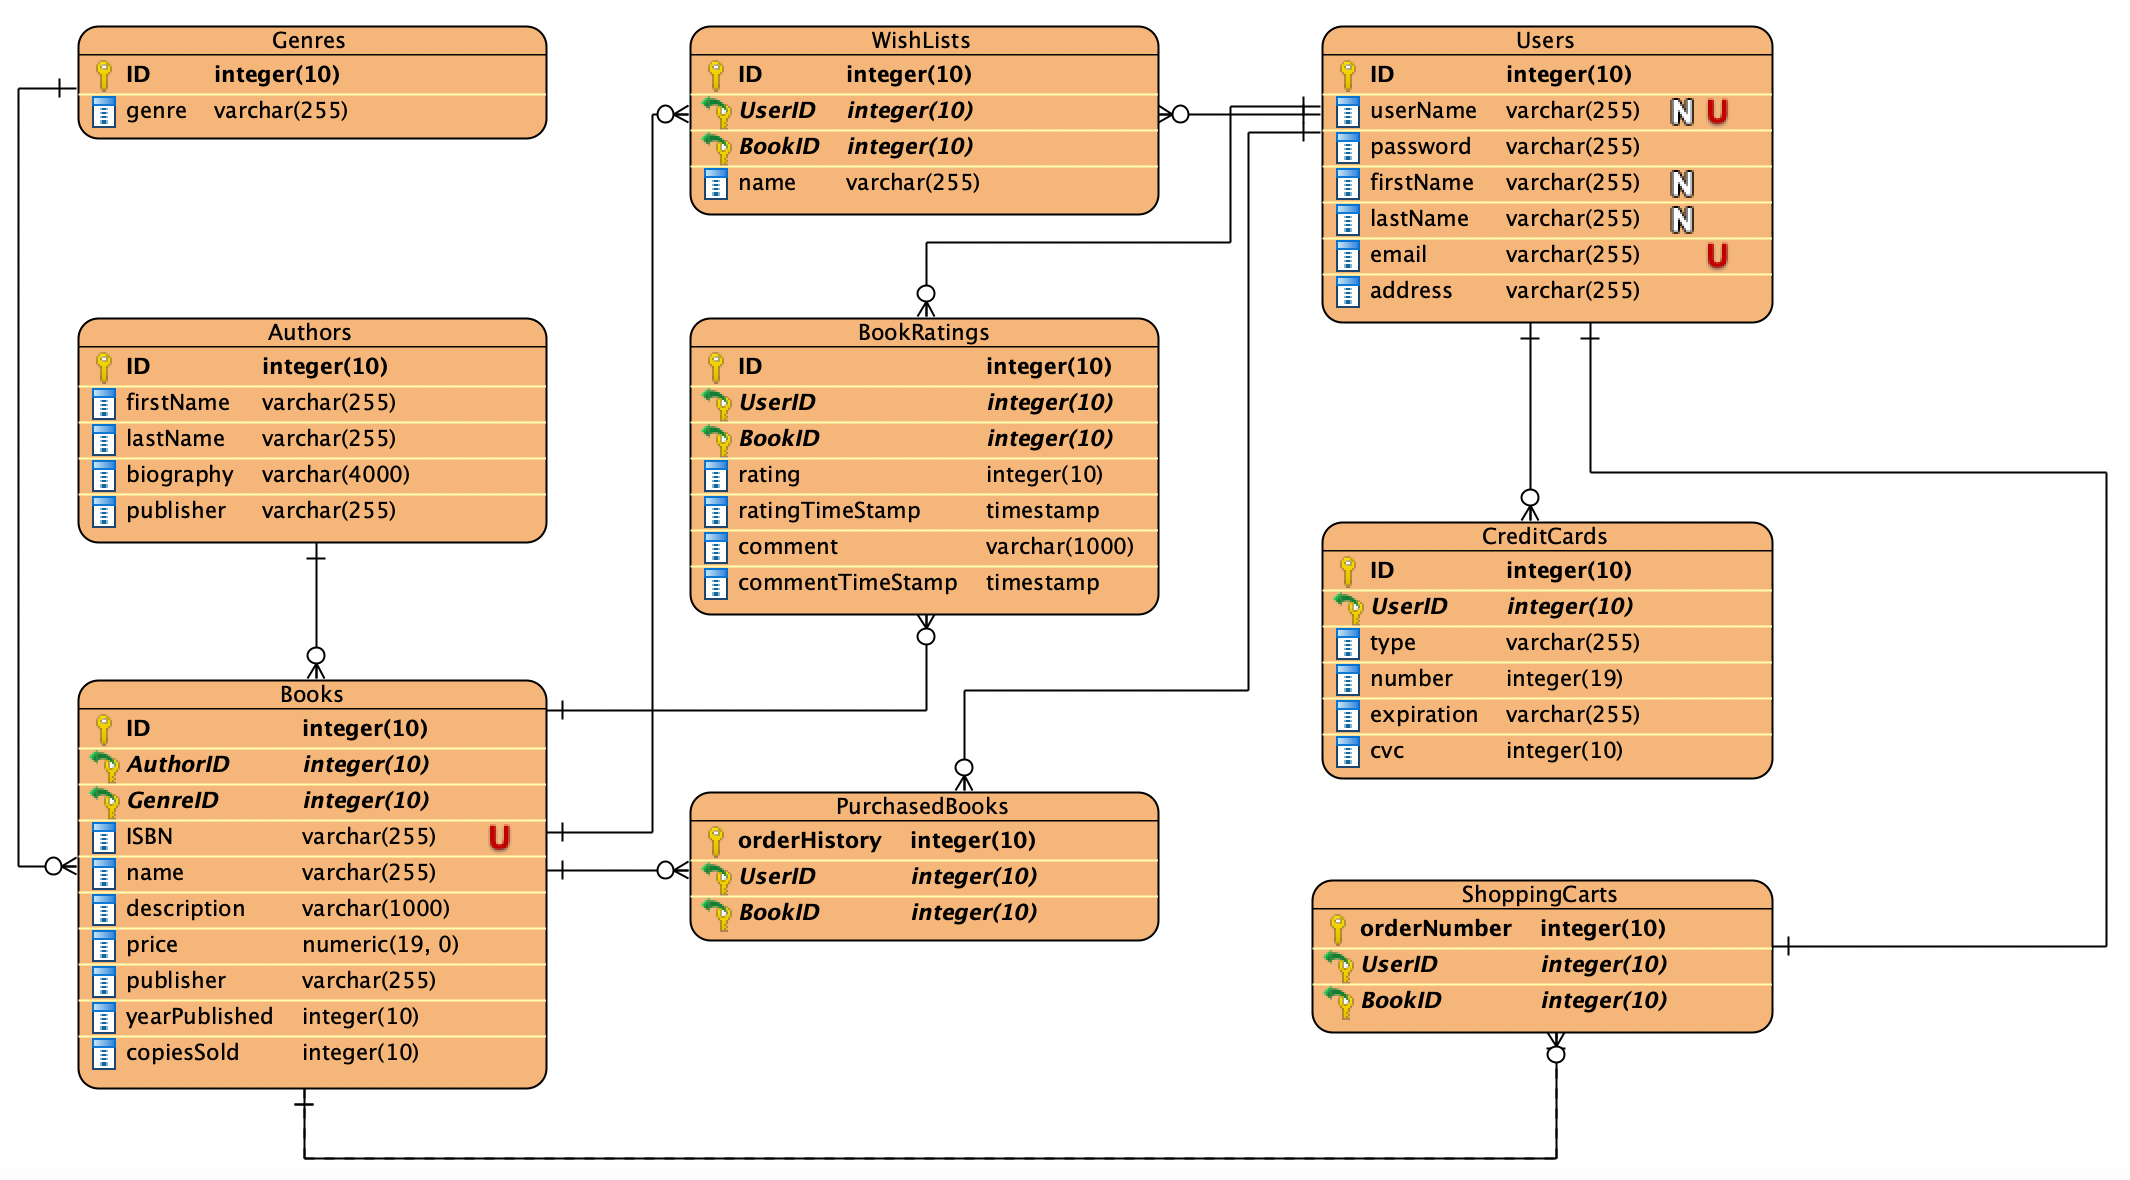The height and width of the screenshot is (1180, 2130).
Task: Click the varchar(4000) type of Authors biography
Action: pos(336,475)
